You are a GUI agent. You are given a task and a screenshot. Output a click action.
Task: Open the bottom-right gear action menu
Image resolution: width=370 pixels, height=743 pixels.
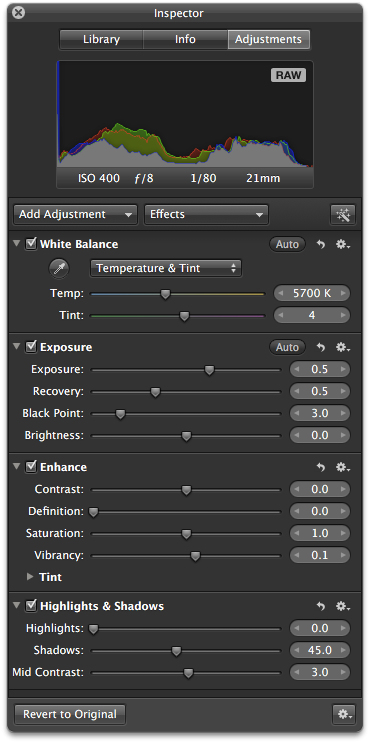coord(343,715)
